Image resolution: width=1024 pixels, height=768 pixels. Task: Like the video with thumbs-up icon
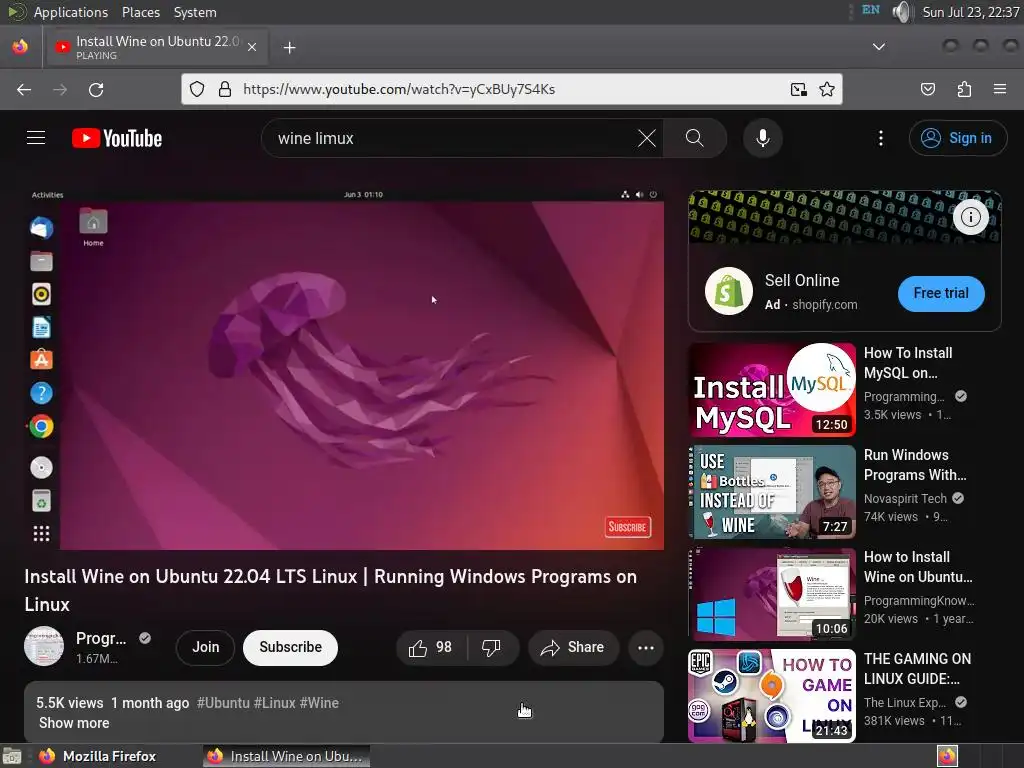(x=431, y=647)
